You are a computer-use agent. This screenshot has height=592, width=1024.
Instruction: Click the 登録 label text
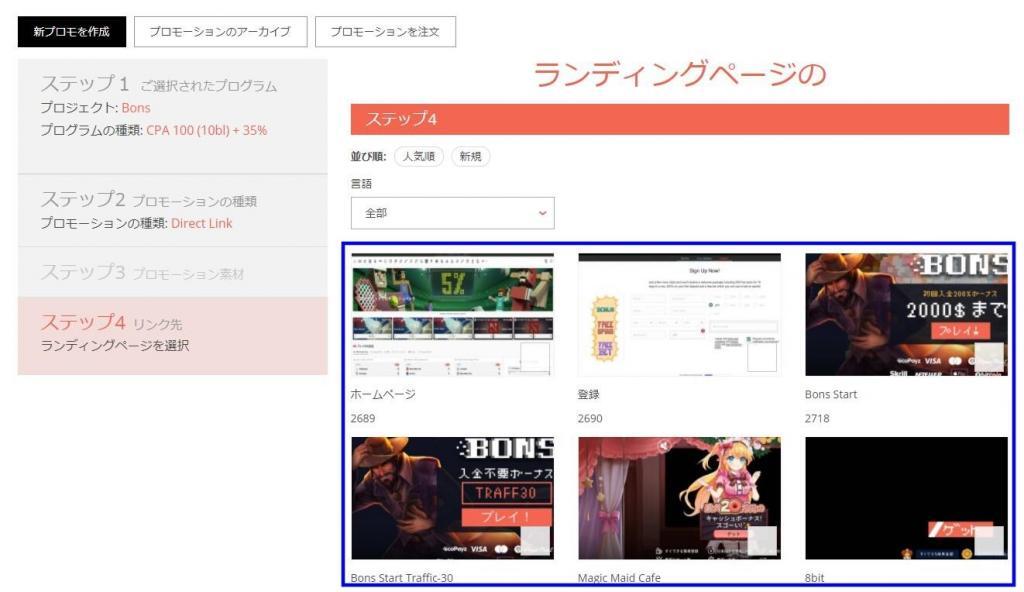(x=588, y=394)
